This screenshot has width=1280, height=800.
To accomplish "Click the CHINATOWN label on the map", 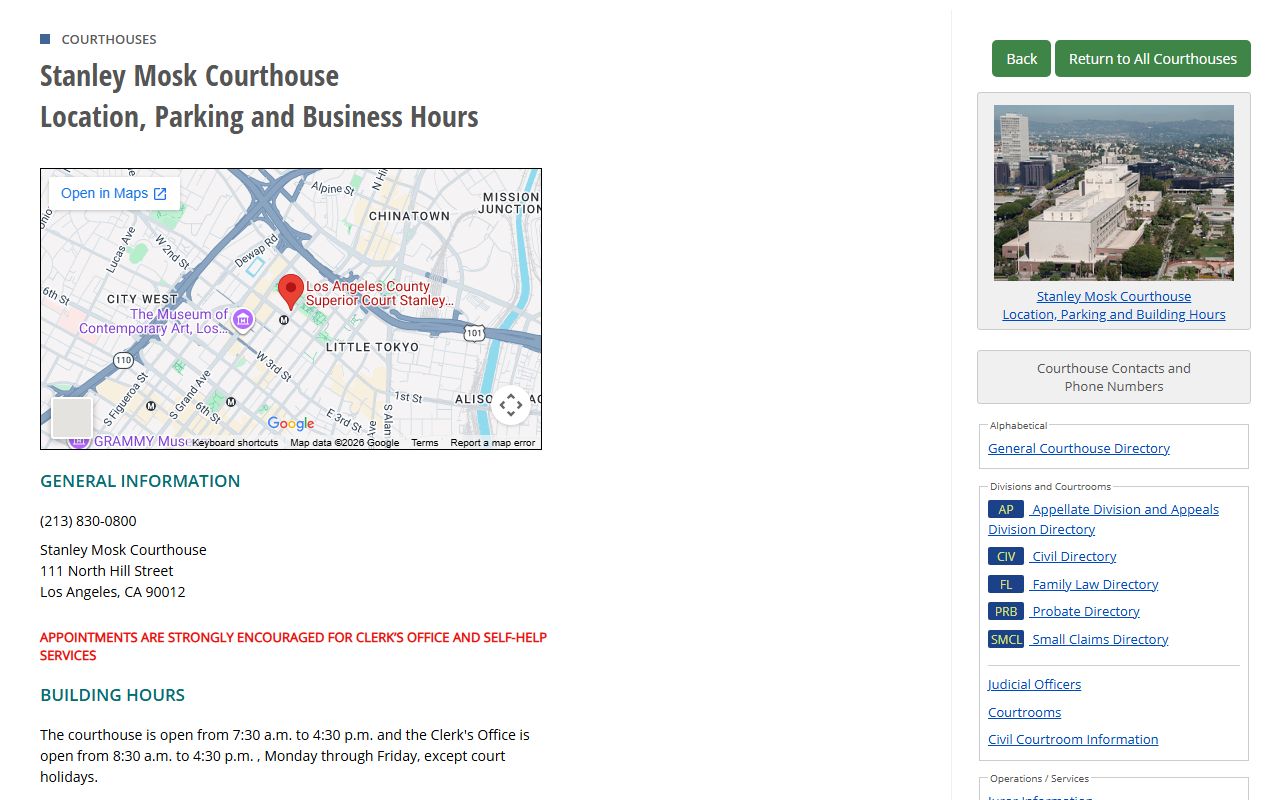I will pos(410,216).
